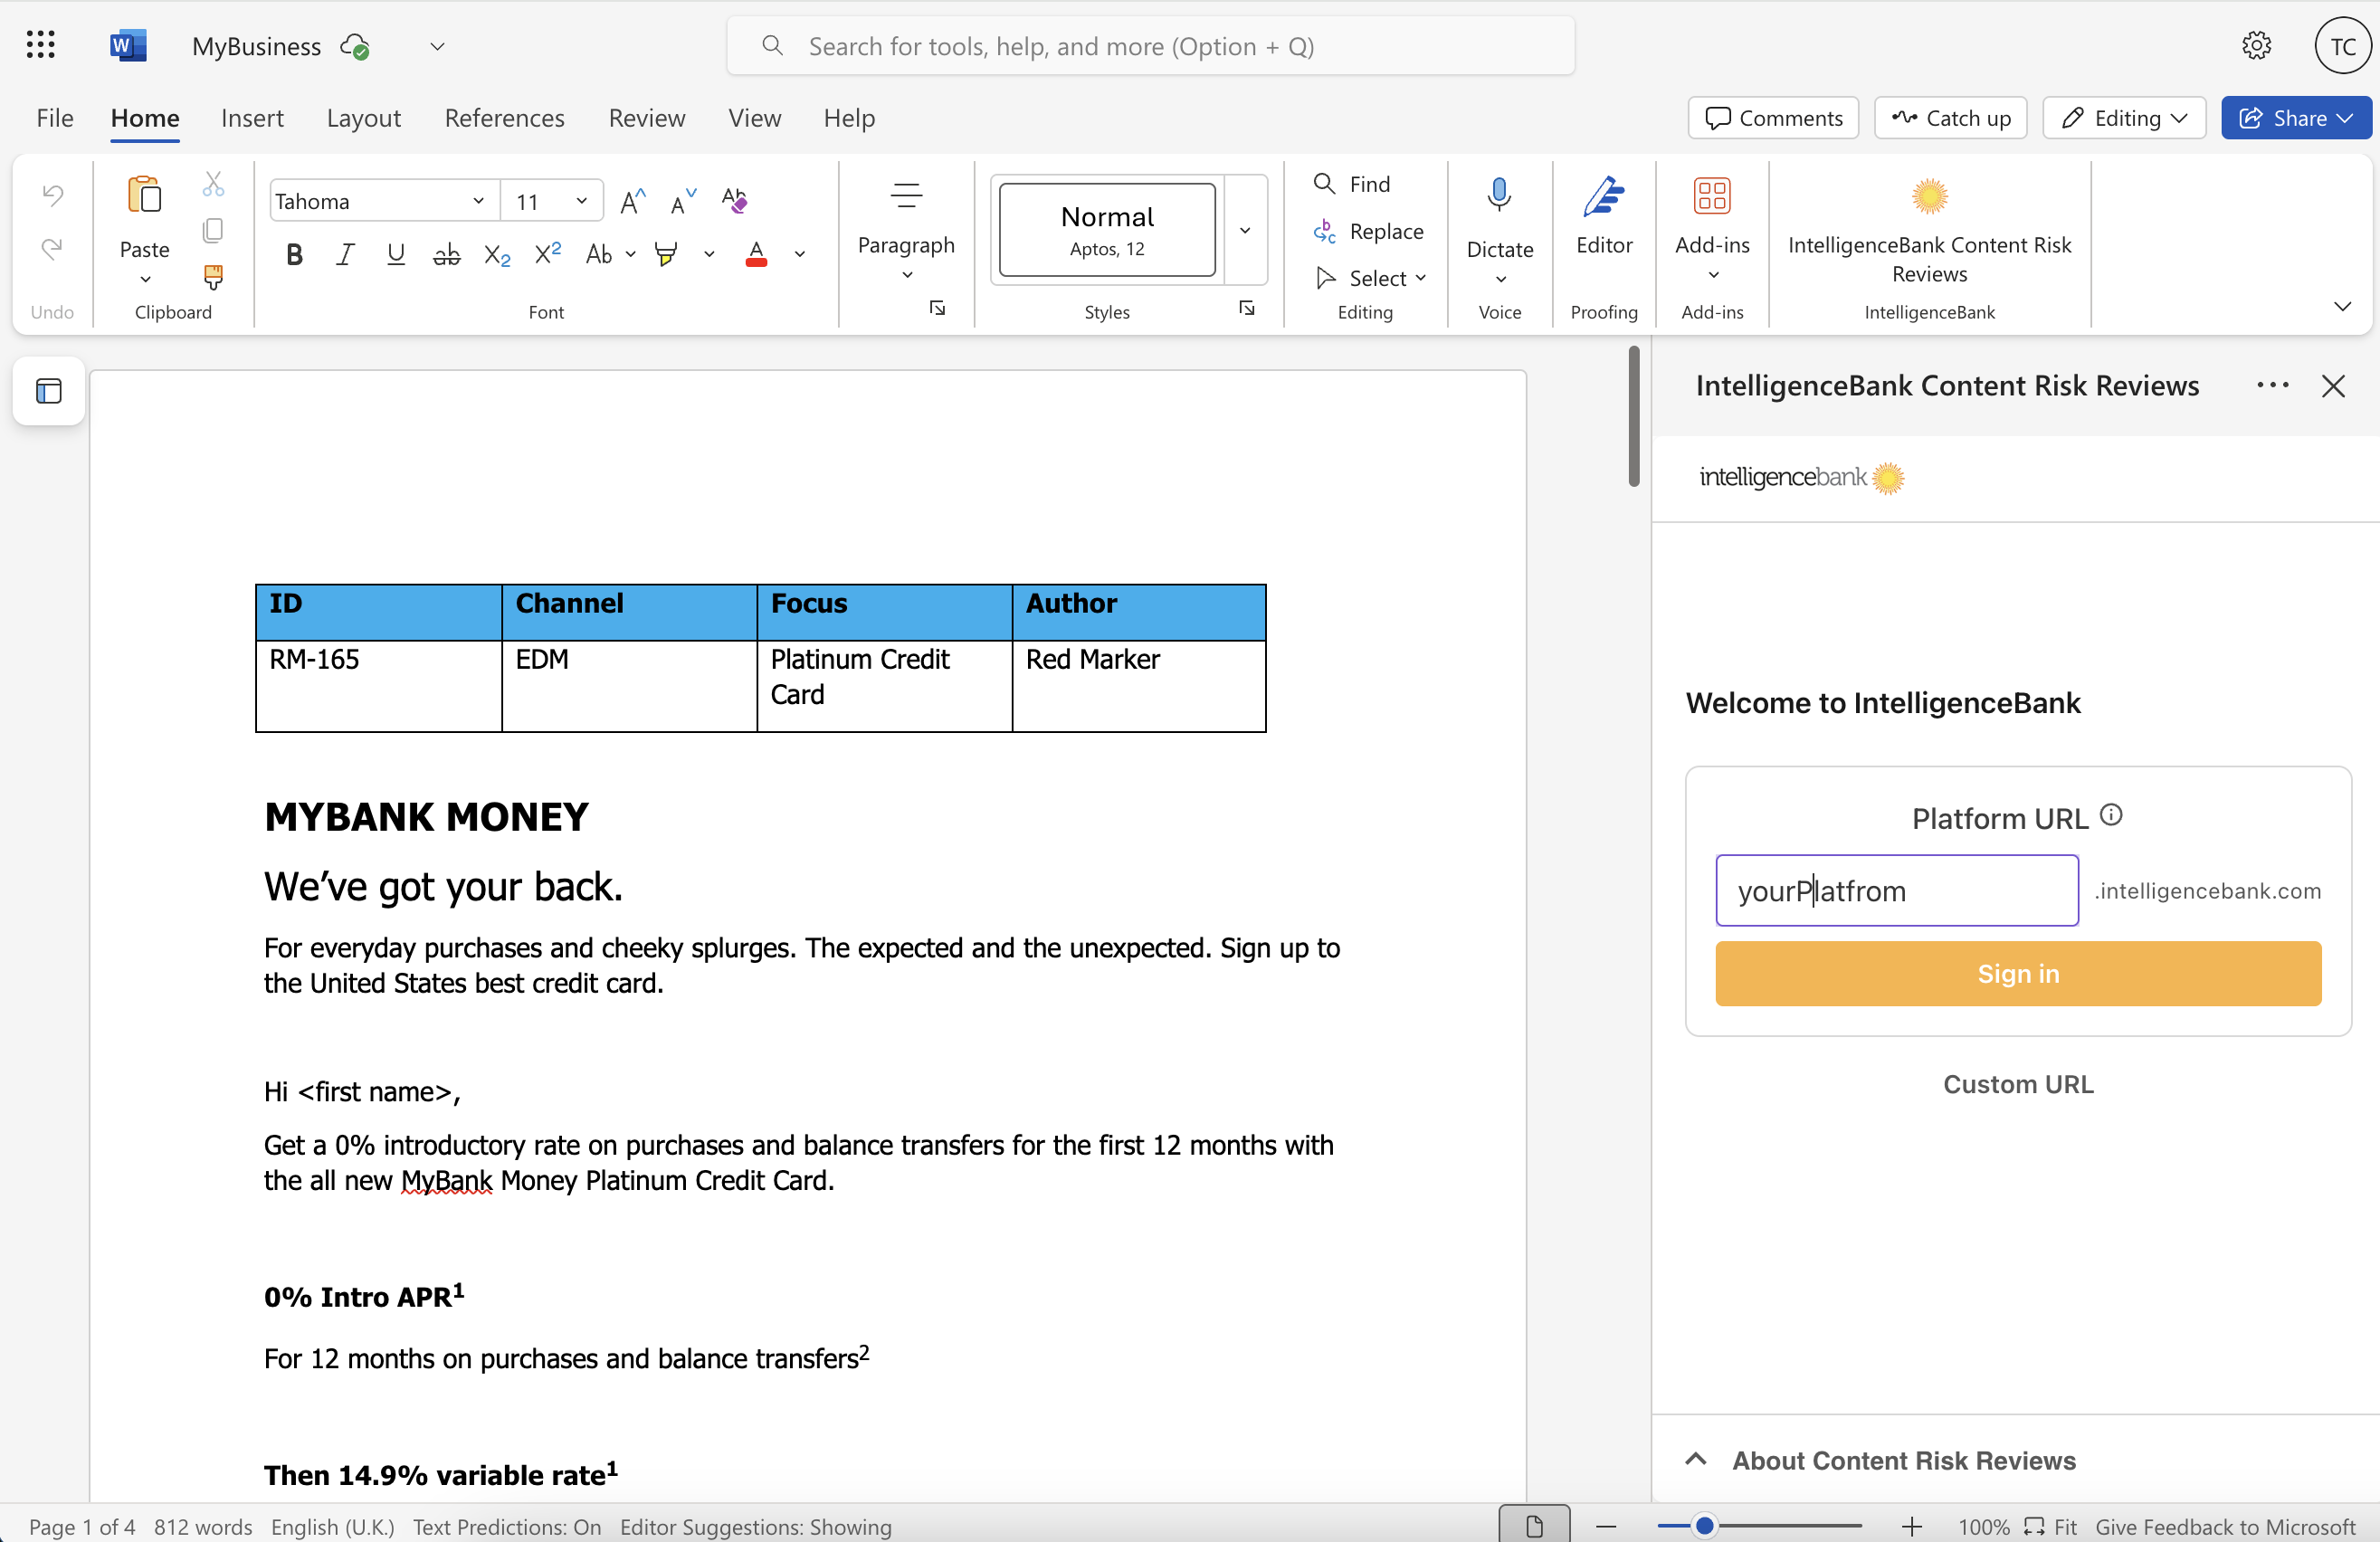
Task: Click the orange Sign in button
Action: click(2017, 973)
